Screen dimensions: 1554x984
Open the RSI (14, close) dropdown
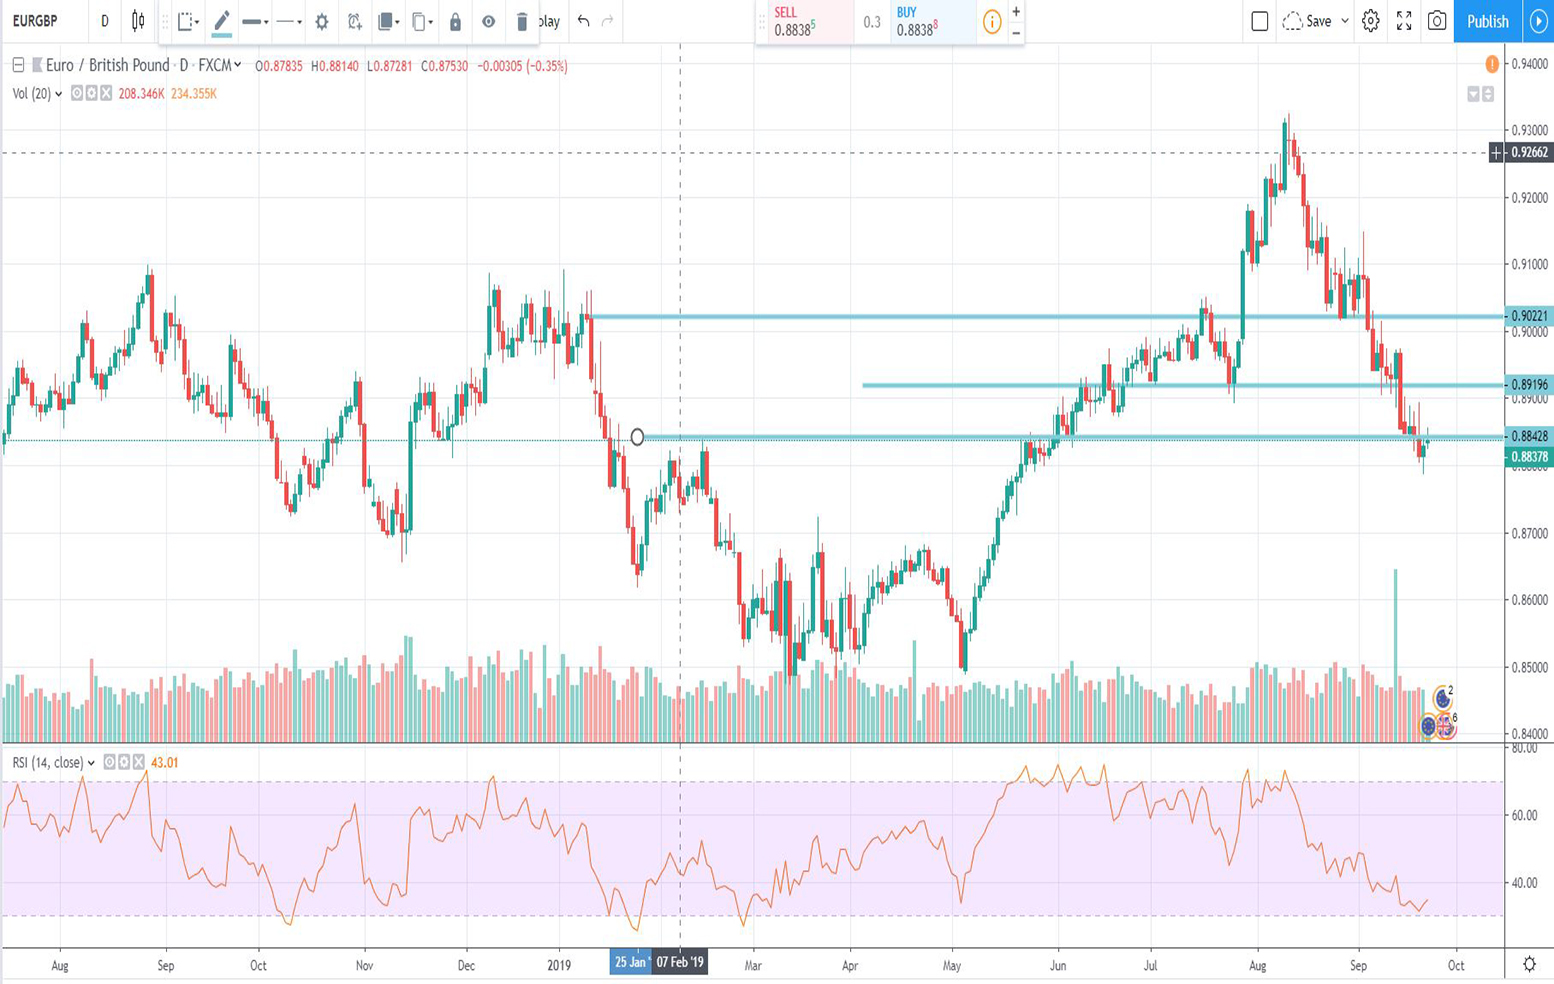(91, 762)
